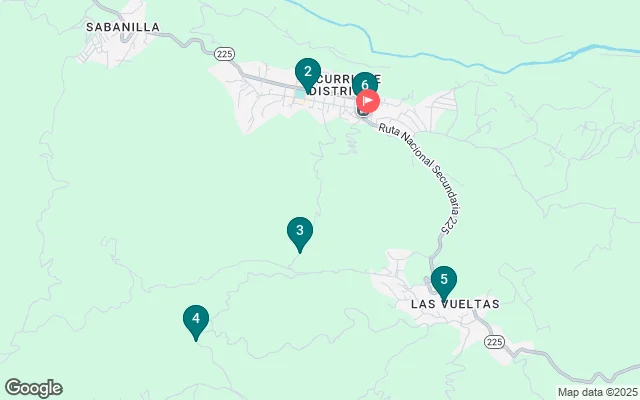Click the light blue block beside pin 2

[300, 94]
